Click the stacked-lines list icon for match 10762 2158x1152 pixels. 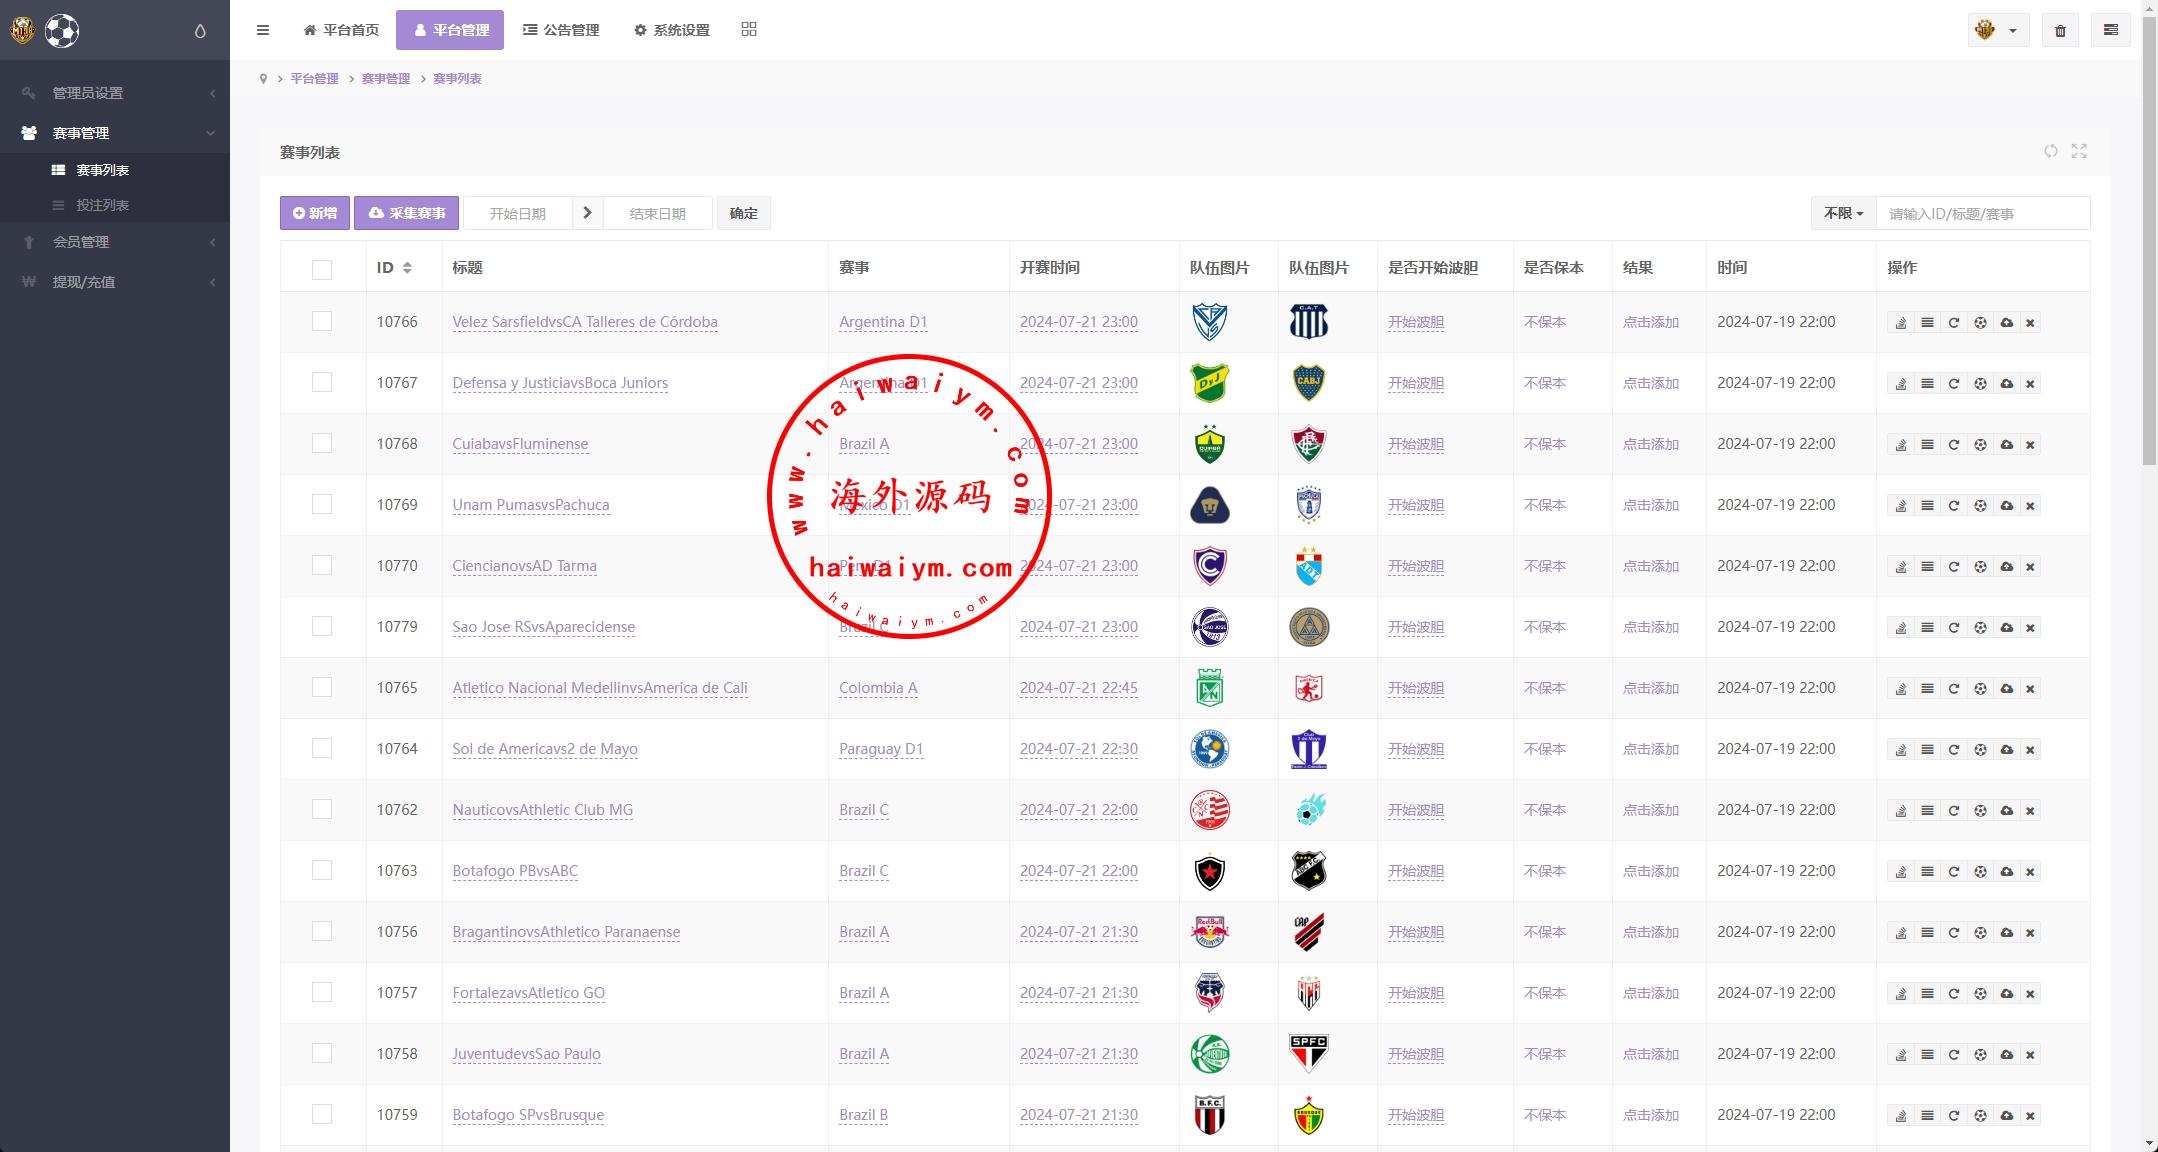coord(1927,811)
